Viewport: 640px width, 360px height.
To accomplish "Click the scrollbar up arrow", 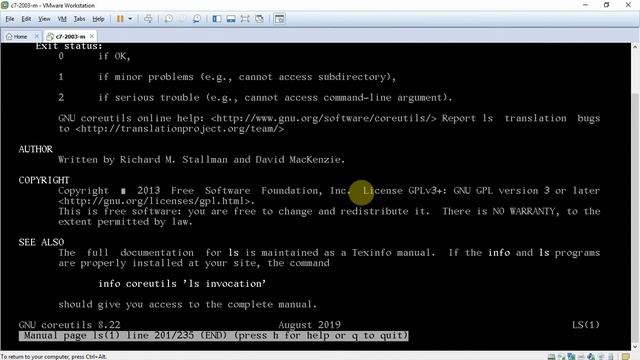I will tap(635, 47).
